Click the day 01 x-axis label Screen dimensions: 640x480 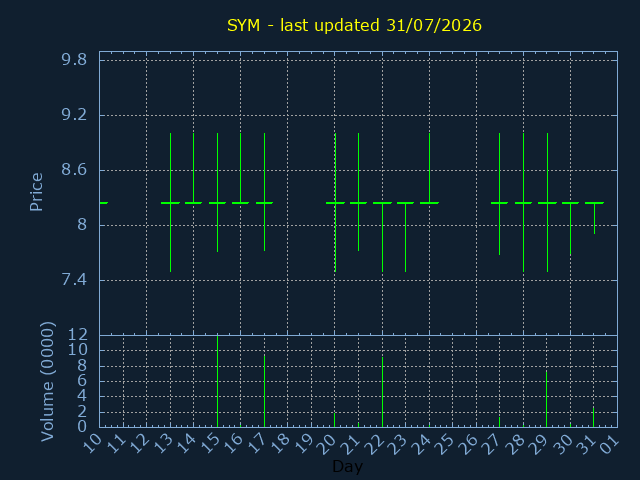coord(611,443)
